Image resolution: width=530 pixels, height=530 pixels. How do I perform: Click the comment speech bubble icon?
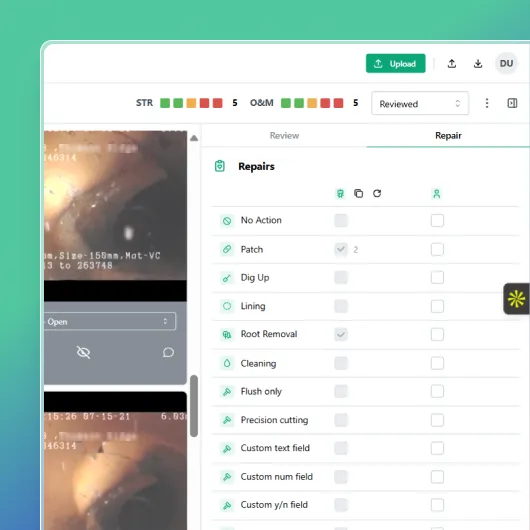168,352
